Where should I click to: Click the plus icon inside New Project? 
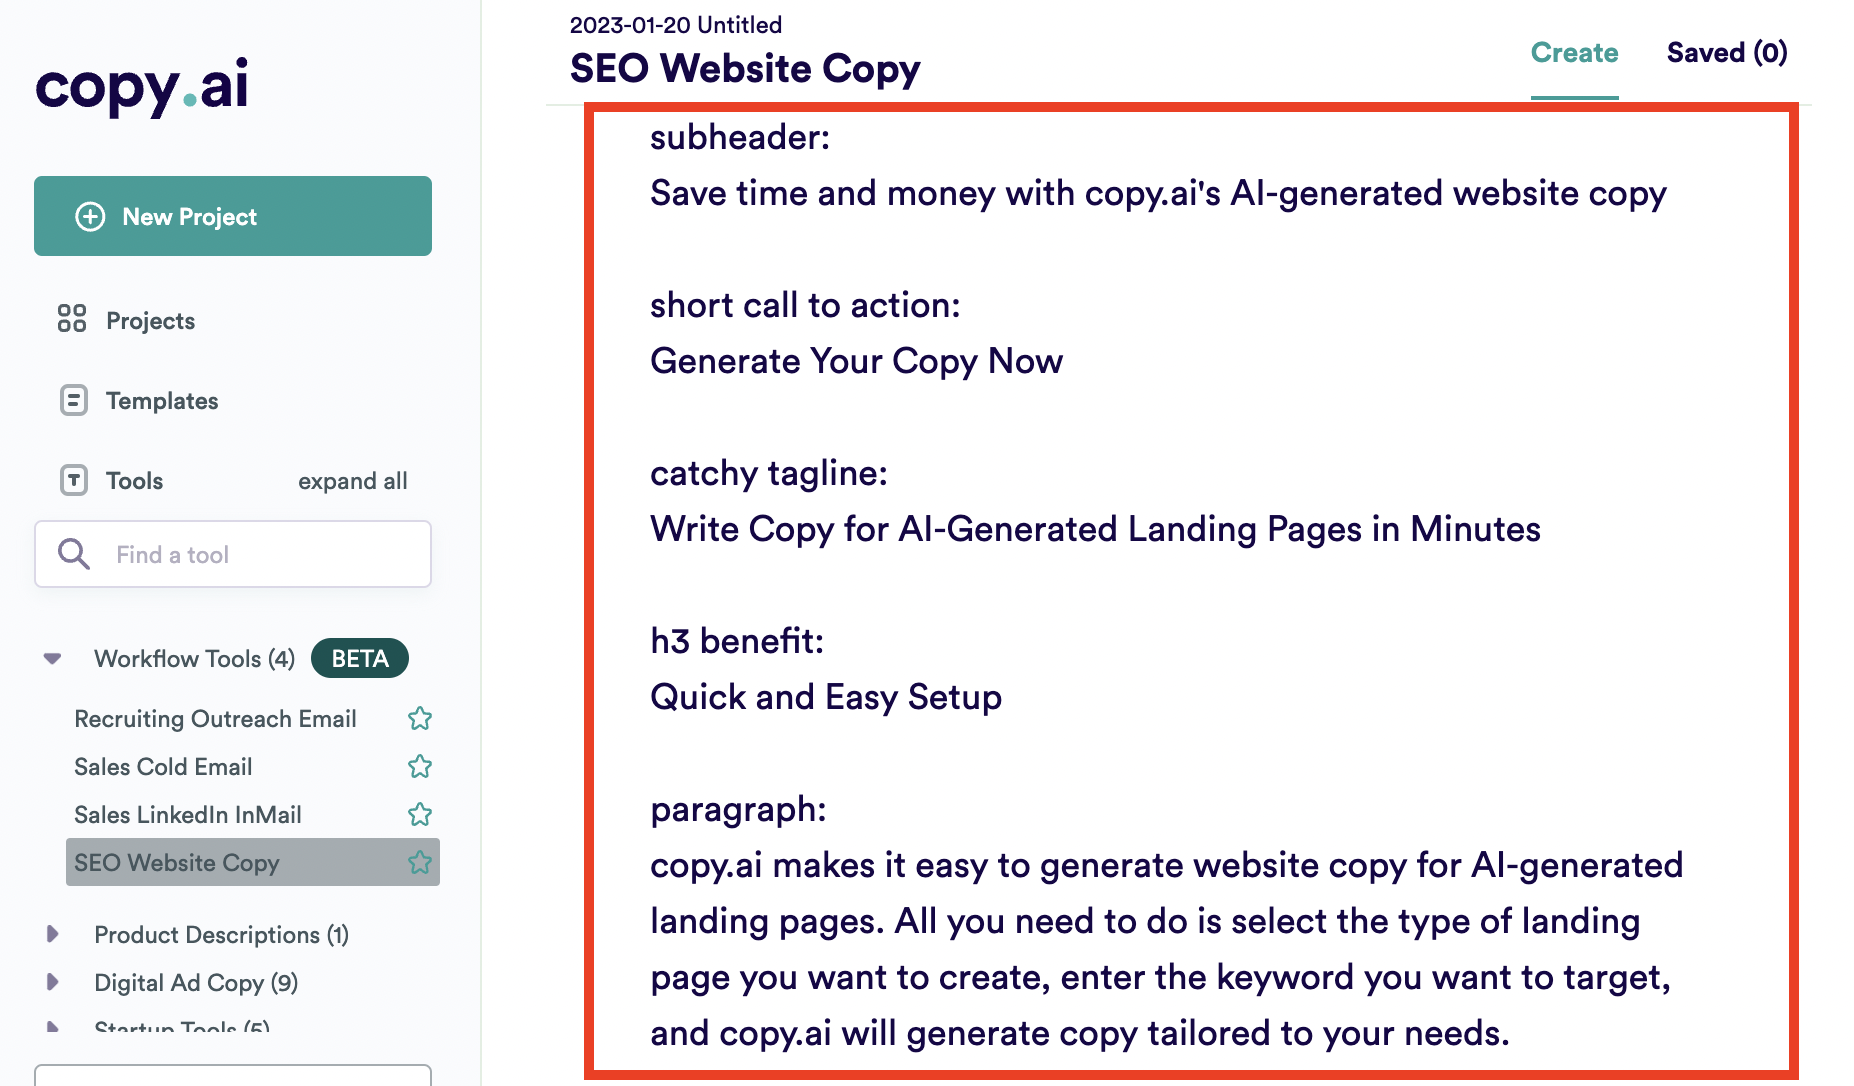coord(89,216)
